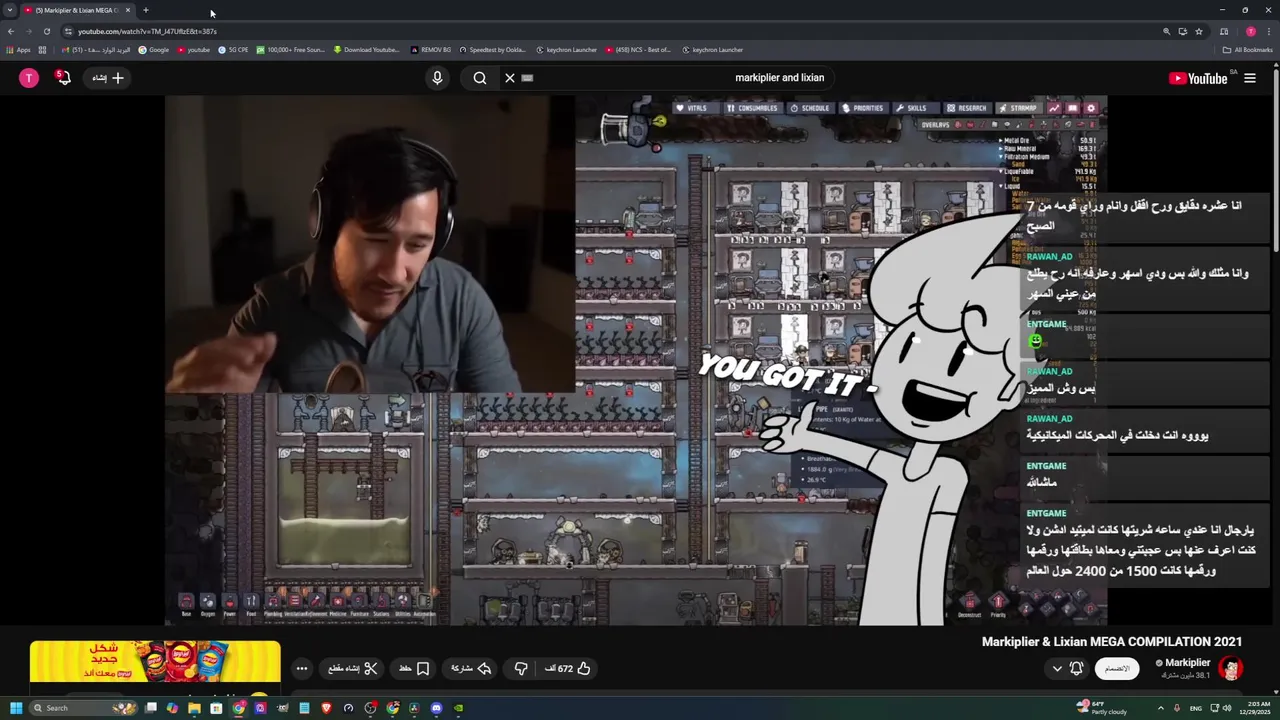Viewport: 1280px width, 720px height.
Task: Click the taskbar Search box
Action: (82, 708)
